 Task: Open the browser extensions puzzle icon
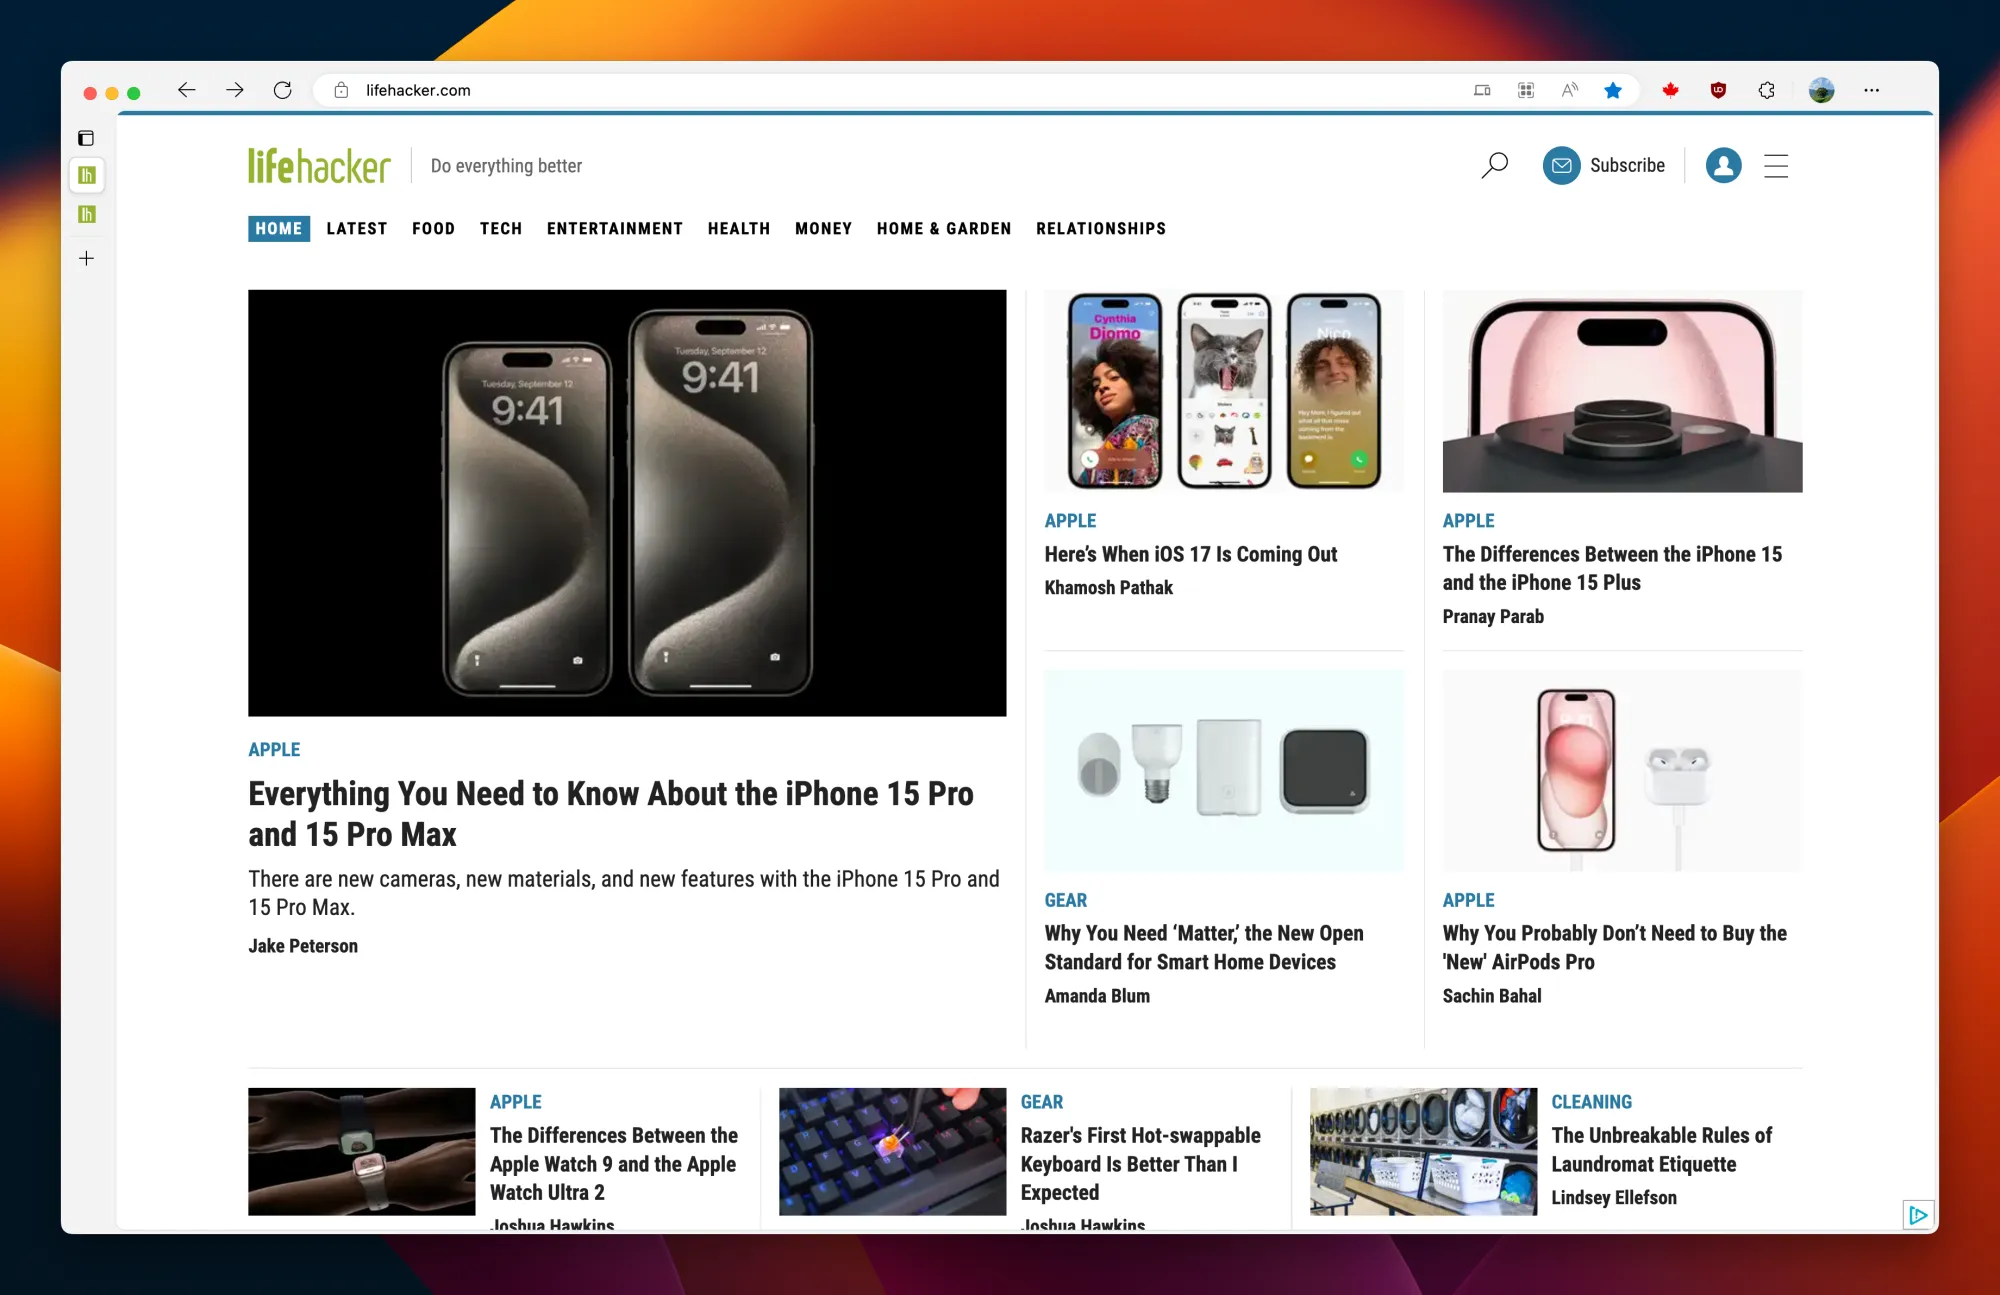click(1767, 91)
